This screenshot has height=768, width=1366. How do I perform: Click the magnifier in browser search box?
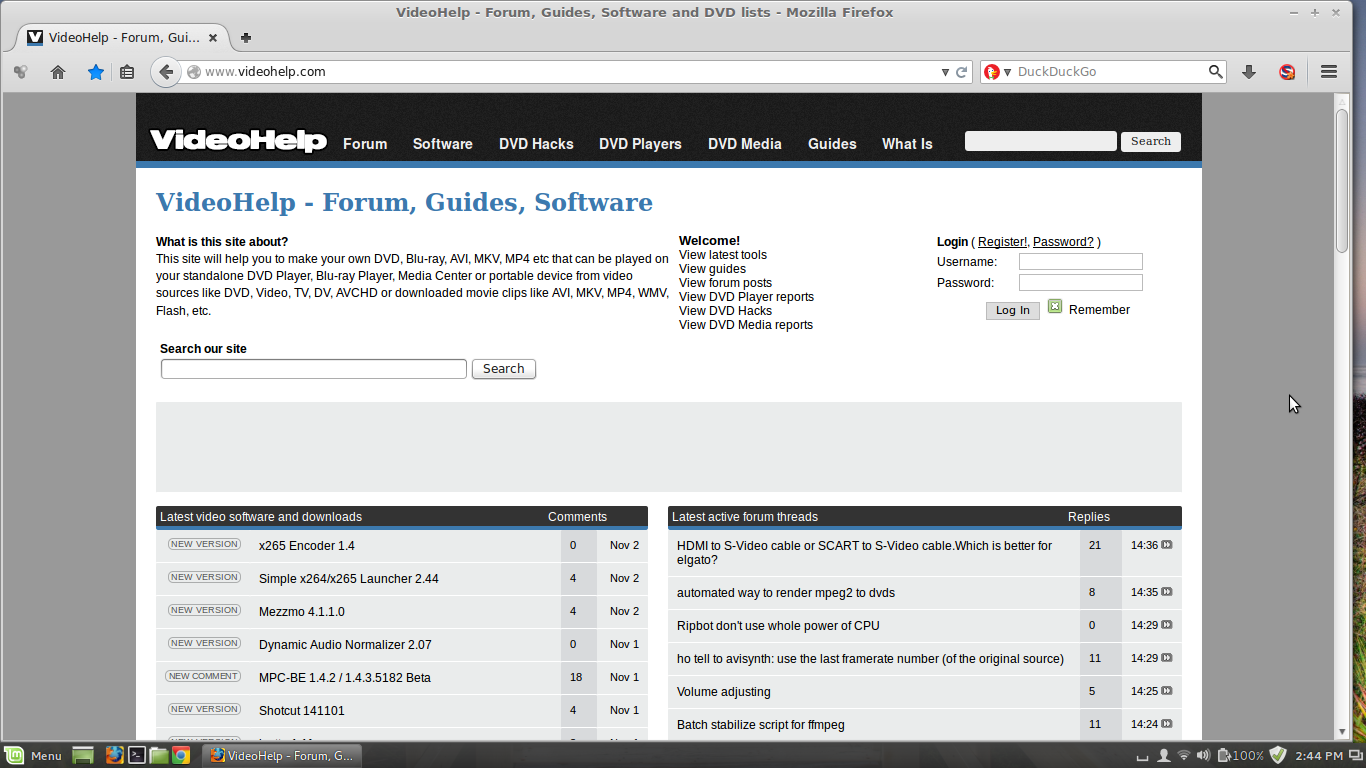coord(1215,72)
